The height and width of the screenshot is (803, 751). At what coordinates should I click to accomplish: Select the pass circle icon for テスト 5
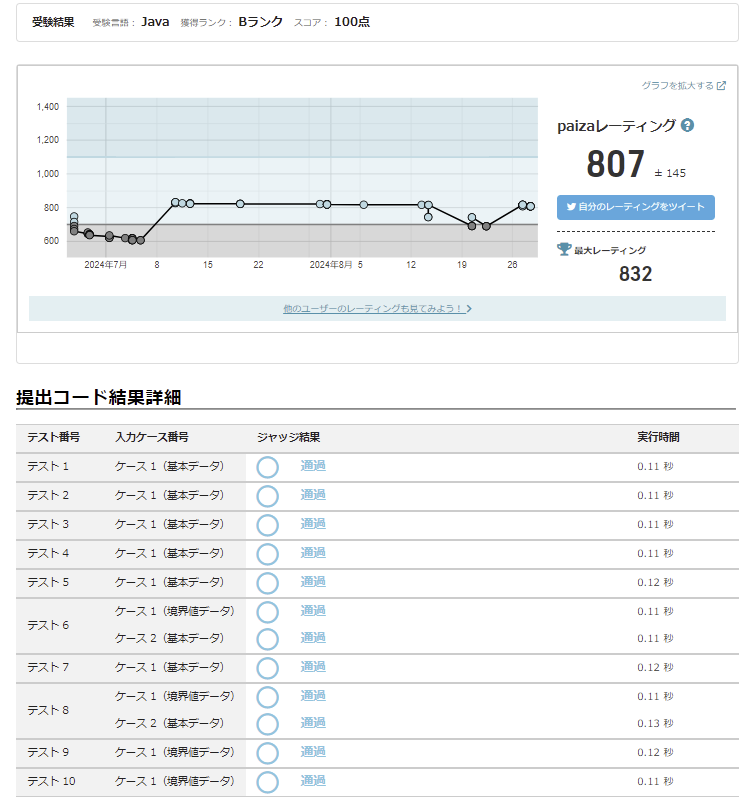click(267, 583)
